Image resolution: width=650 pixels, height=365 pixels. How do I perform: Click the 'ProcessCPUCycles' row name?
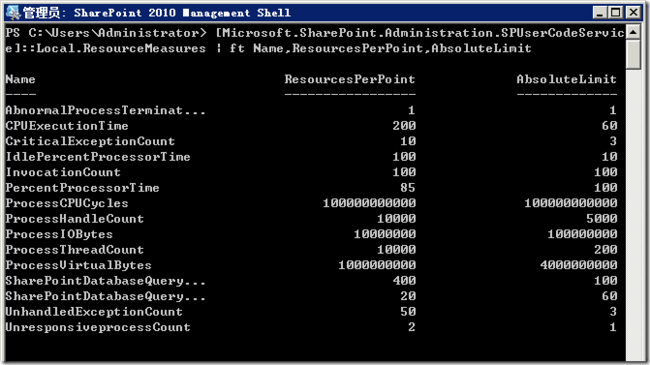point(67,203)
